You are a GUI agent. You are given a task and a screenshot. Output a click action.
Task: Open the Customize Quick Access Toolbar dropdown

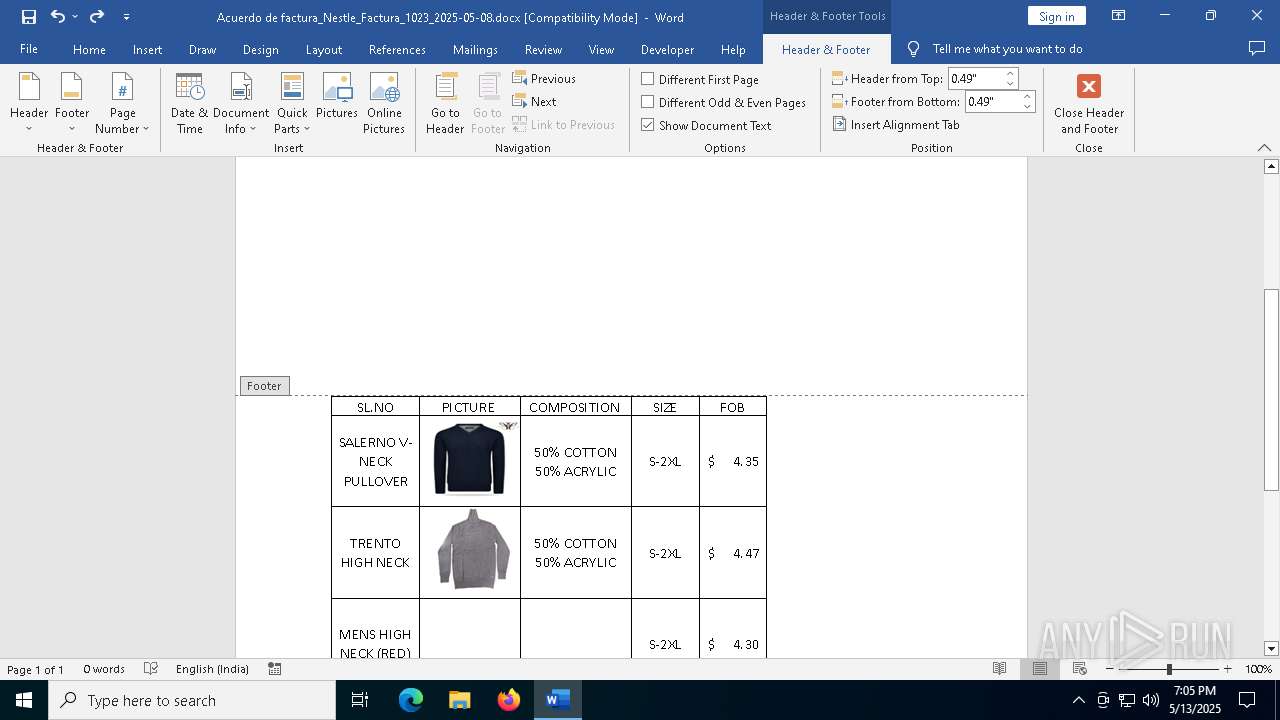point(126,17)
